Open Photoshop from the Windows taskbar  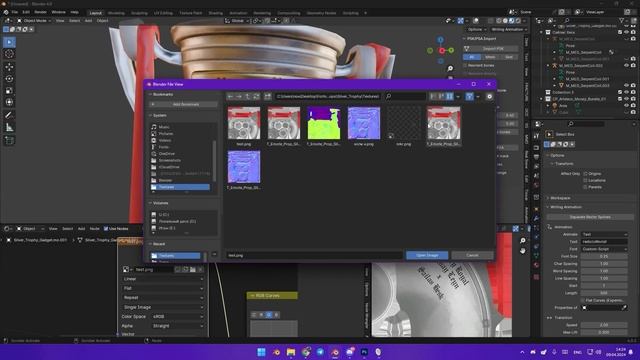pyautogui.click(x=364, y=352)
